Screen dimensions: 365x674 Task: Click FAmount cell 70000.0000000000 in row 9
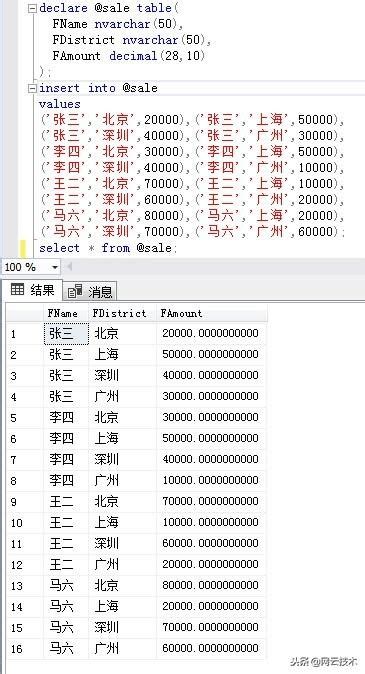(x=212, y=501)
